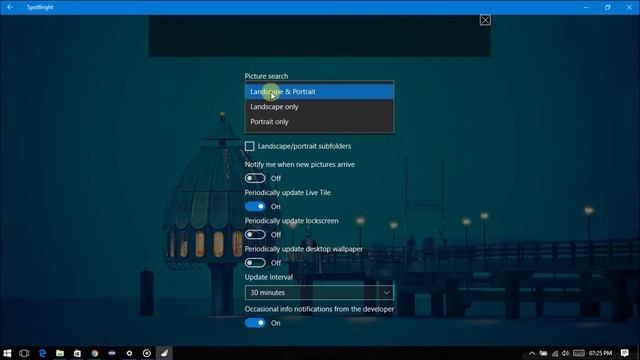Go back using the arrow in title bar
The height and width of the screenshot is (360, 640).
click(10, 7)
